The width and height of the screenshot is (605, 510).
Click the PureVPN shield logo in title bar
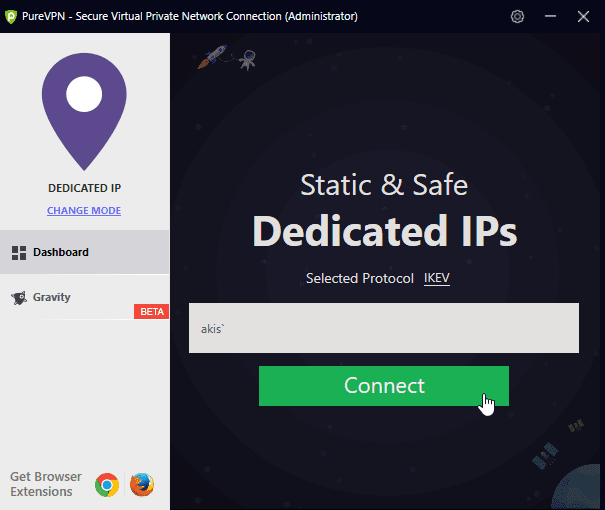tap(11, 17)
